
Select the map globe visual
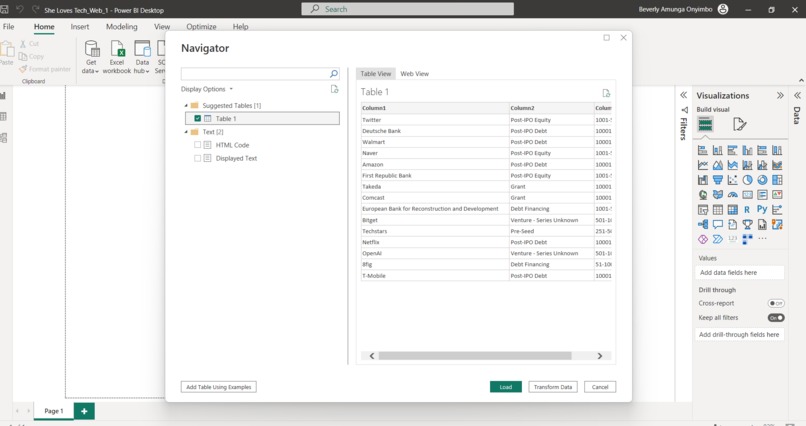[x=703, y=195]
